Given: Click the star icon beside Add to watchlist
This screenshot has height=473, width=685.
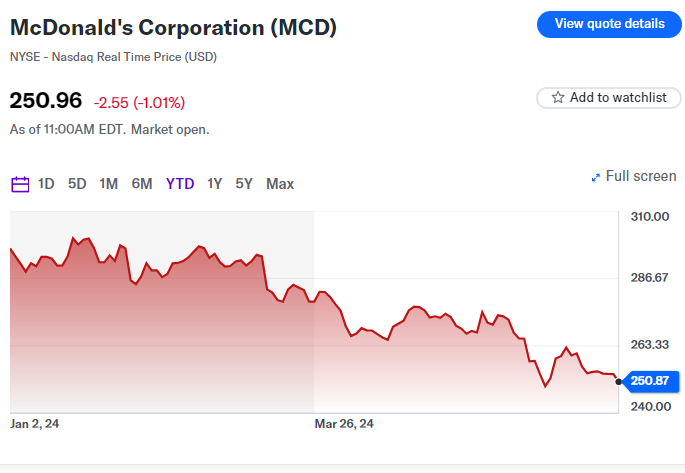Looking at the screenshot, I should tap(557, 98).
